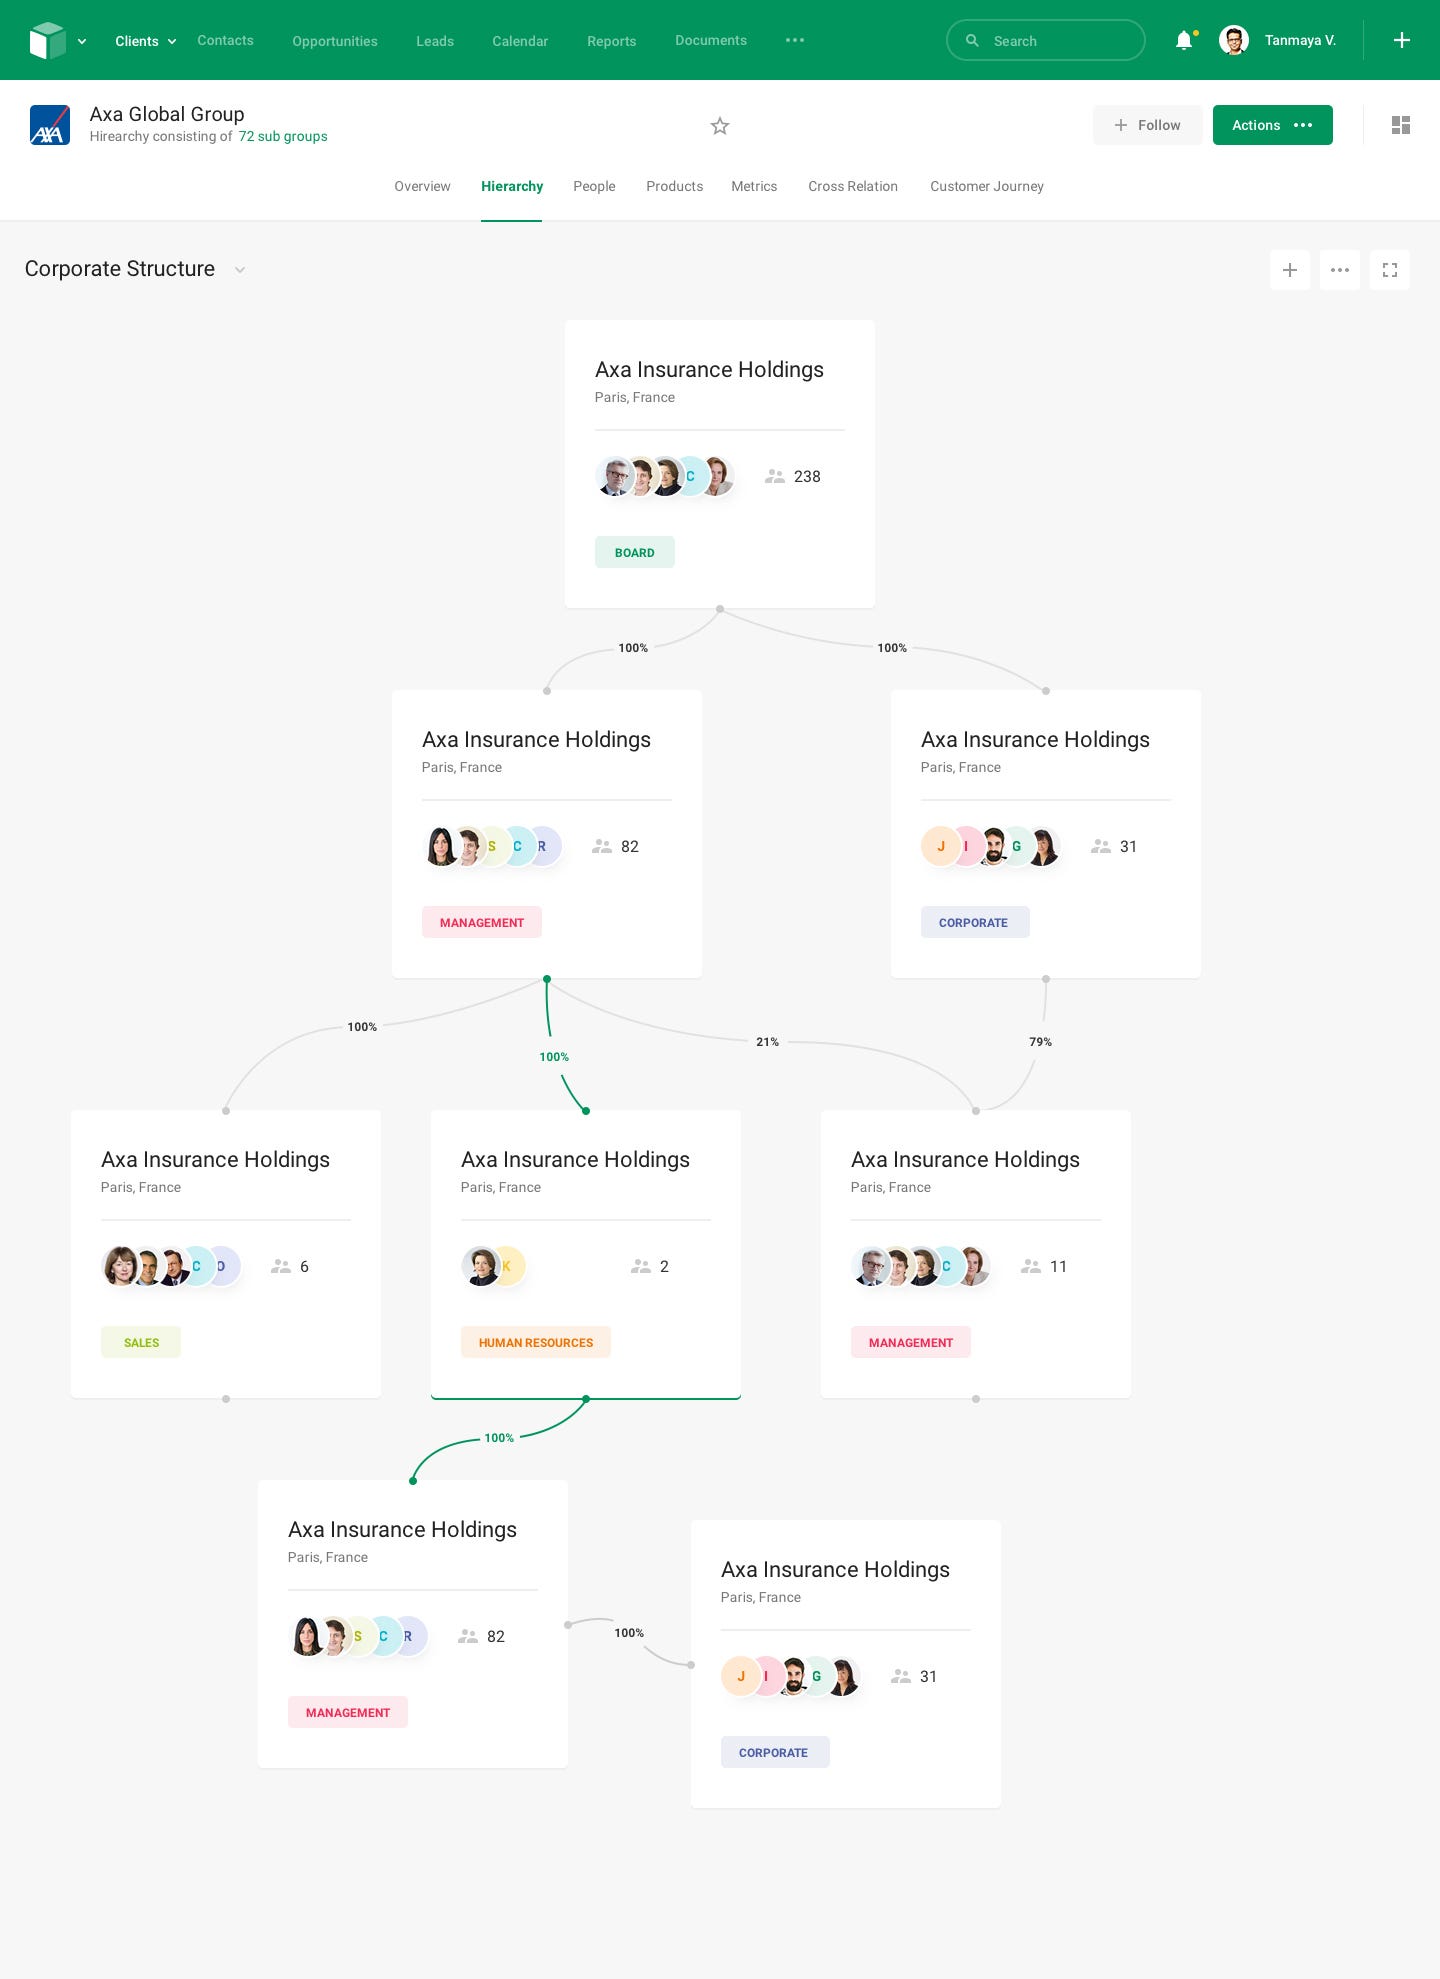
Task: Toggle Follow for this group
Action: click(x=1147, y=125)
